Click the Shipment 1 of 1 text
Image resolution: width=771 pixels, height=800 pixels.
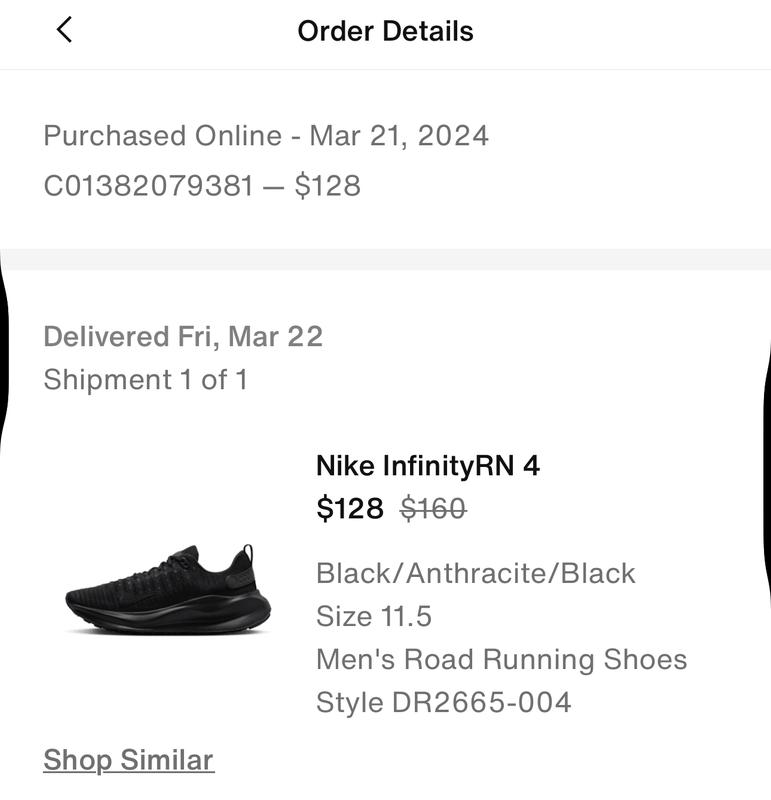(x=145, y=380)
